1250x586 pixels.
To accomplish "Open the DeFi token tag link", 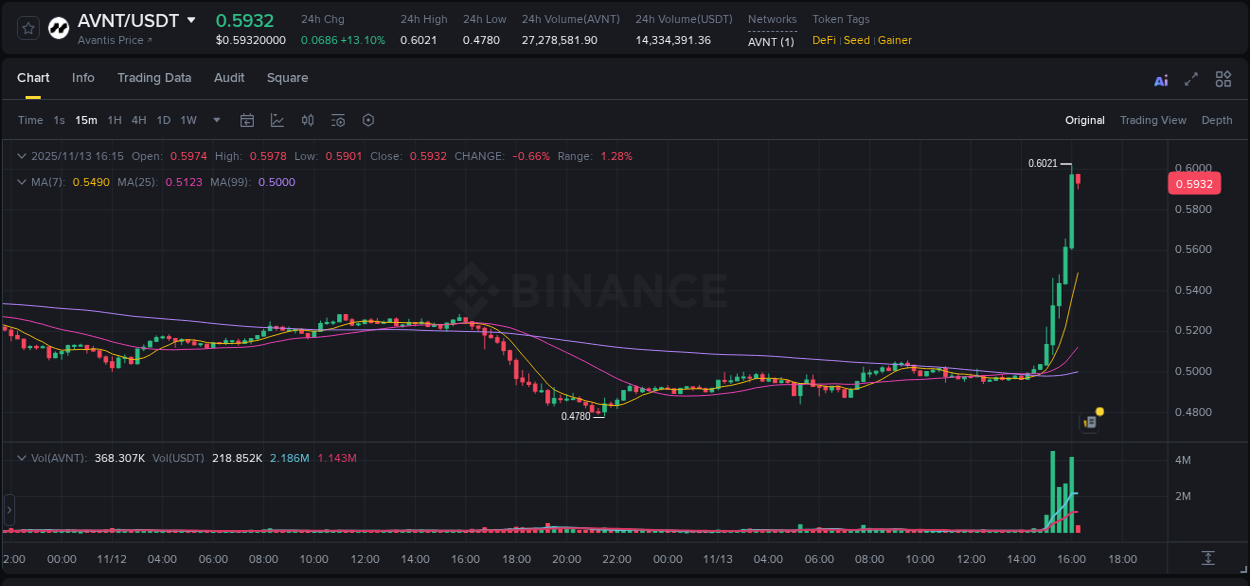I will click(x=823, y=40).
